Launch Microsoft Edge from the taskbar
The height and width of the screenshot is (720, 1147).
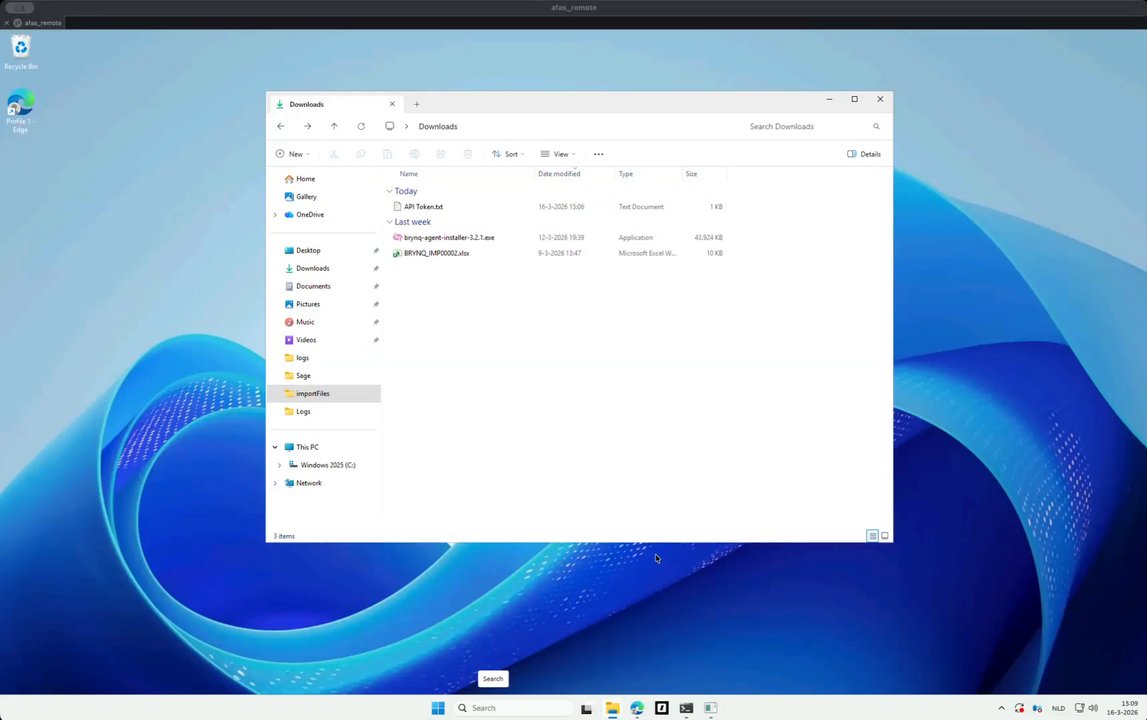[637, 708]
